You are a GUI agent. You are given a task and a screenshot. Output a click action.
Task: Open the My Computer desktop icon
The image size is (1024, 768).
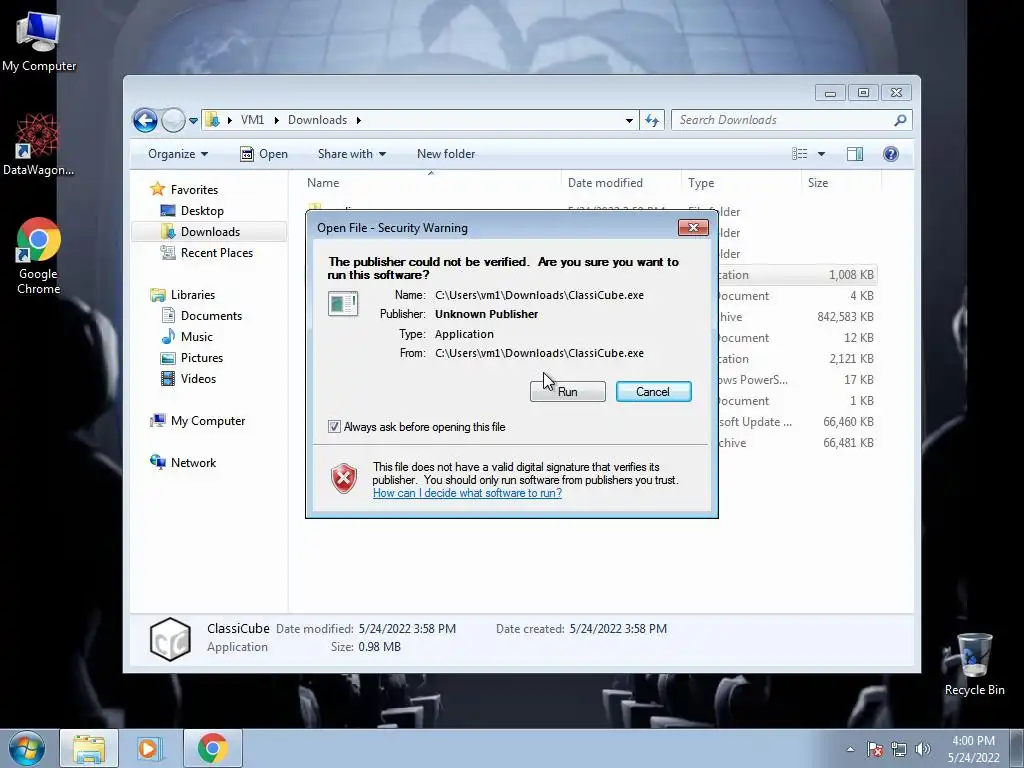38,40
